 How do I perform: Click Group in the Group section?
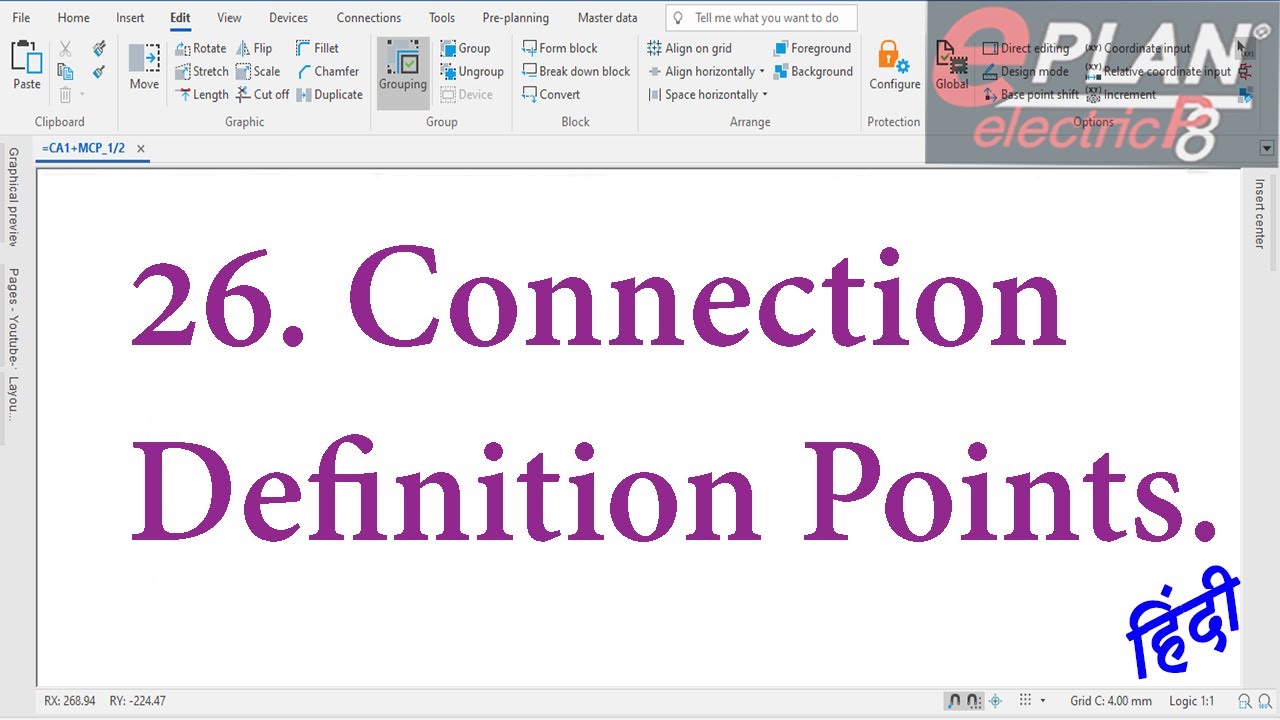[x=465, y=48]
